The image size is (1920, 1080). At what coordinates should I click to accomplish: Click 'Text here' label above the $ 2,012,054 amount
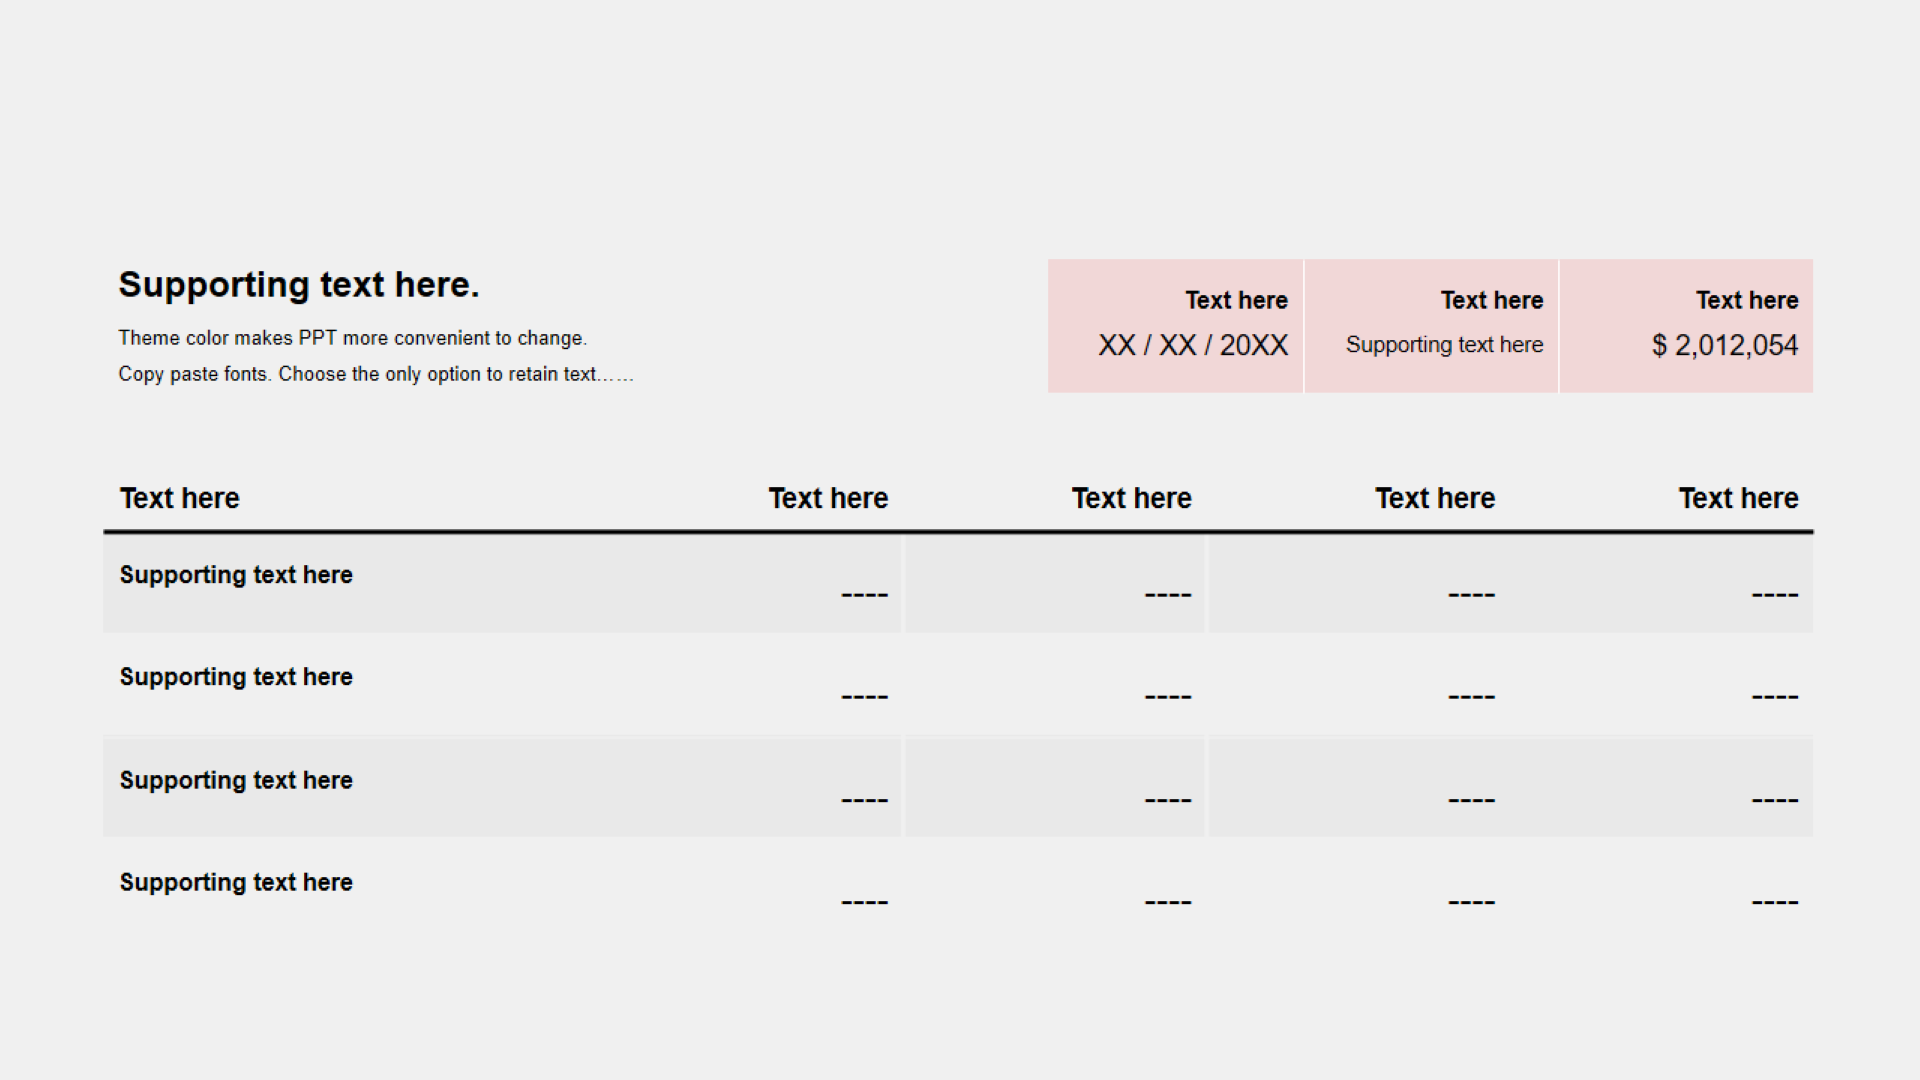point(1747,300)
